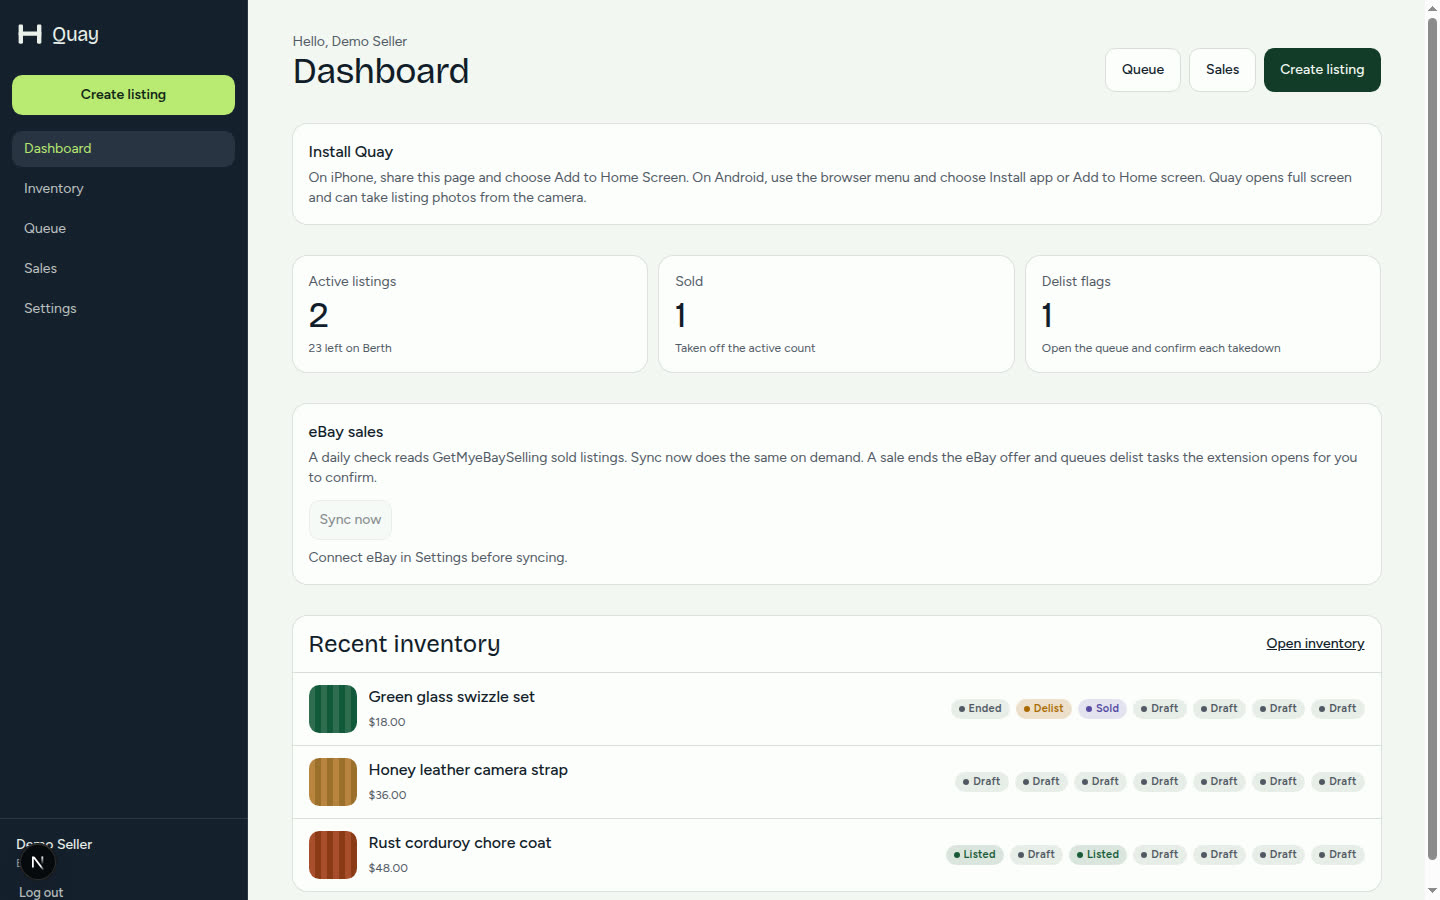Click the page vertical scrollbar
The height and width of the screenshot is (900, 1440).
(x=1432, y=438)
